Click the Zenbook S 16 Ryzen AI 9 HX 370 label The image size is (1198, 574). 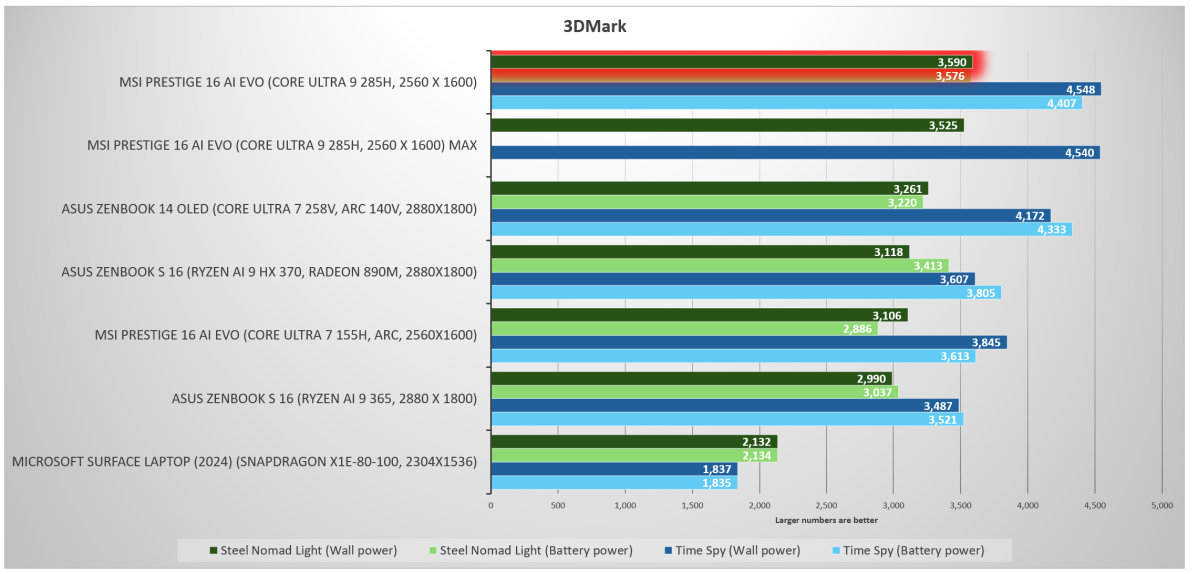270,272
